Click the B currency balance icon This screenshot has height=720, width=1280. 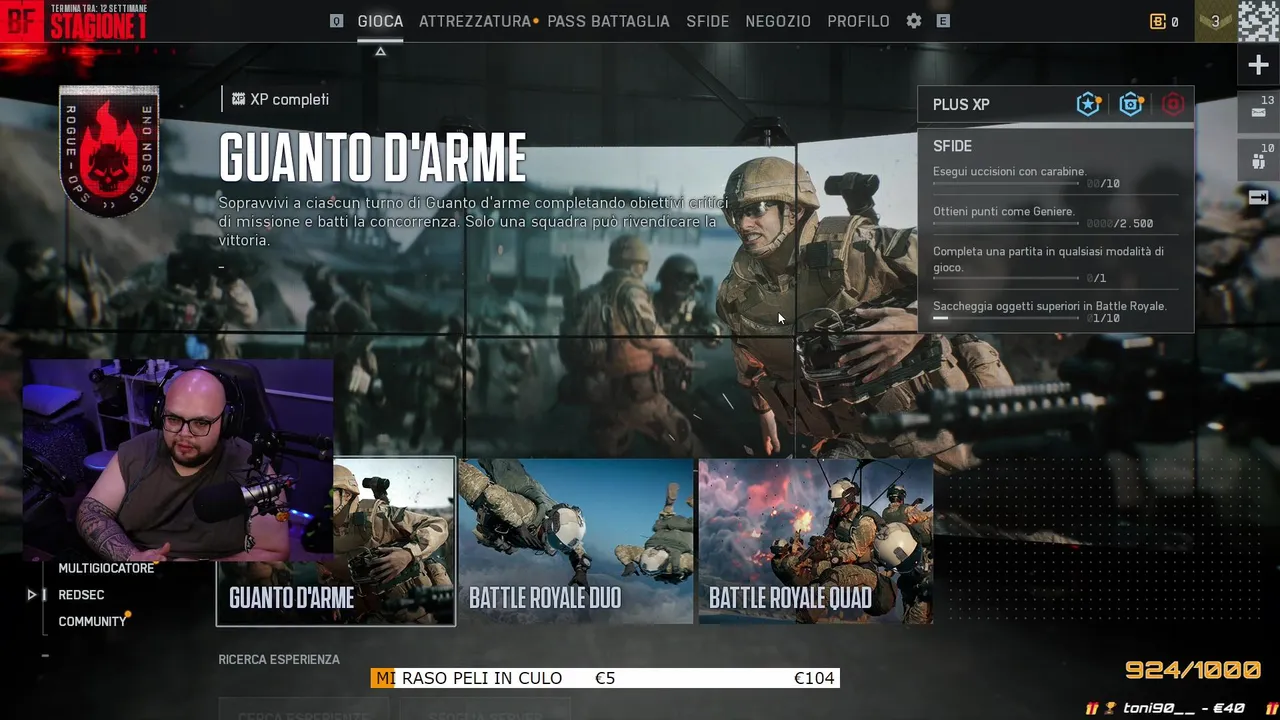[x=1158, y=21]
